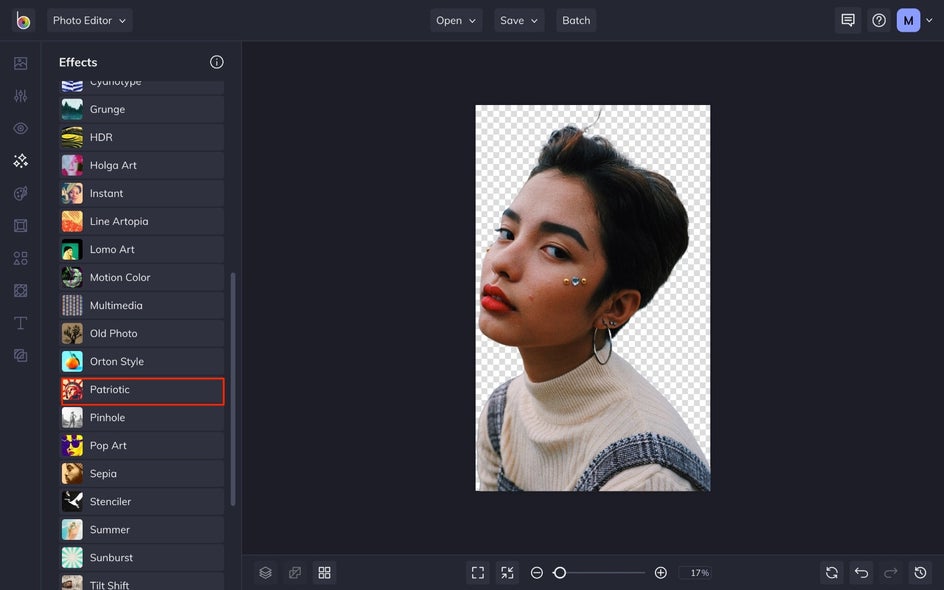Click the zoom out minus icon
Screen dimensions: 944x590
click(x=537, y=573)
